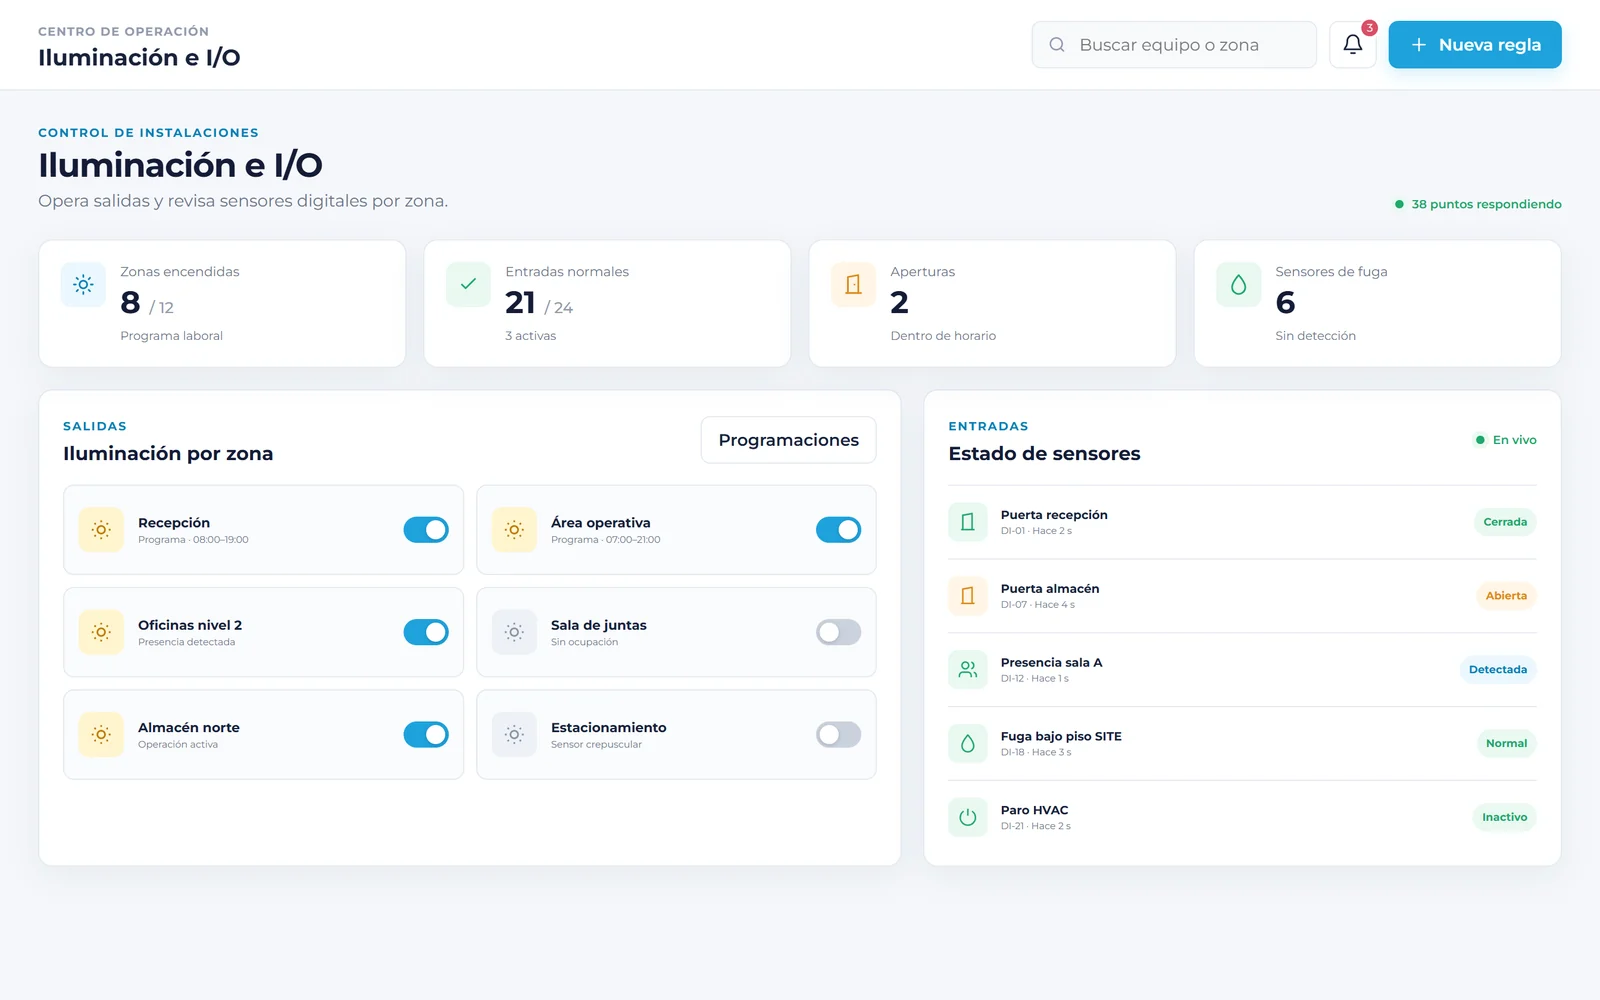Click the 'Sin detección' caption

pos(1316,336)
